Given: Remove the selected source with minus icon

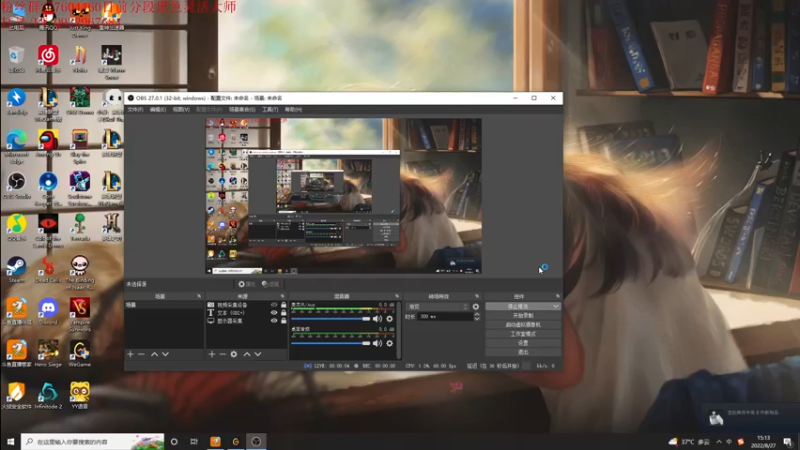Looking at the screenshot, I should pos(222,354).
